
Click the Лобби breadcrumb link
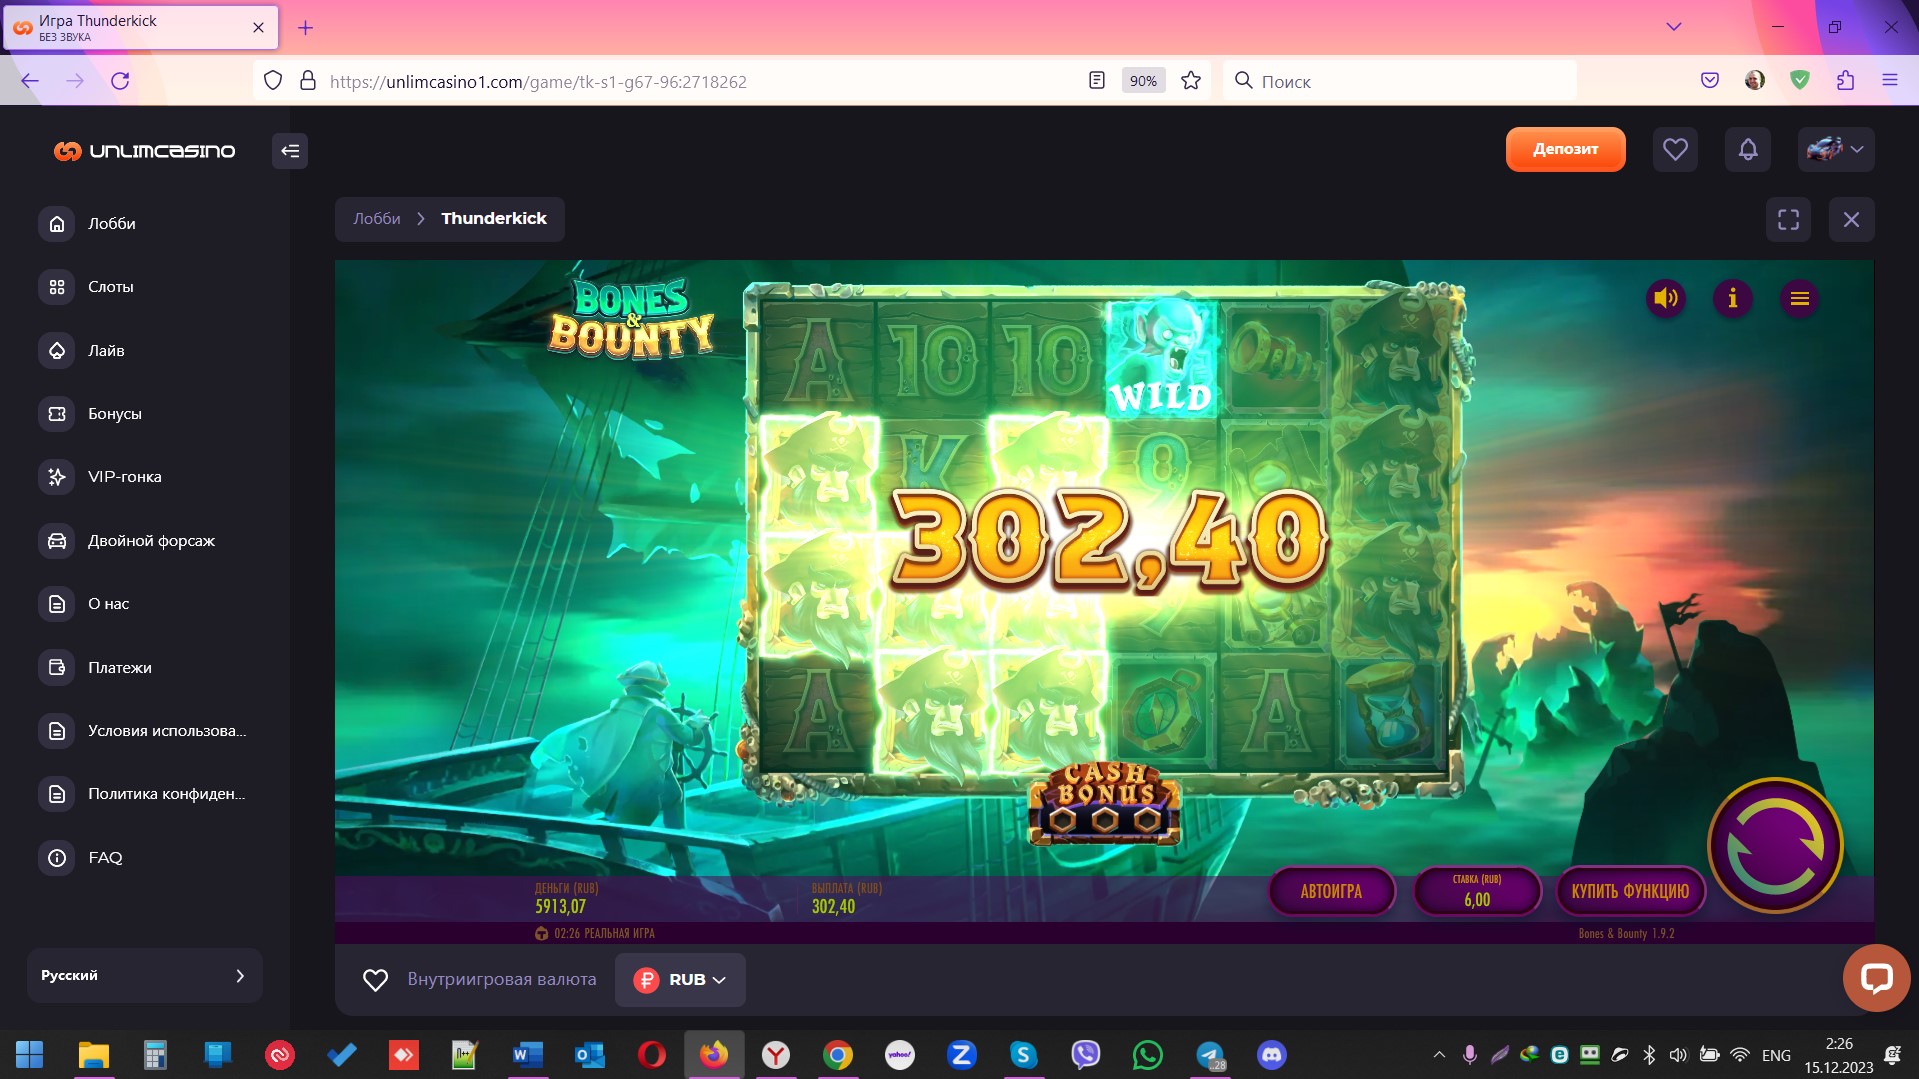(x=377, y=219)
